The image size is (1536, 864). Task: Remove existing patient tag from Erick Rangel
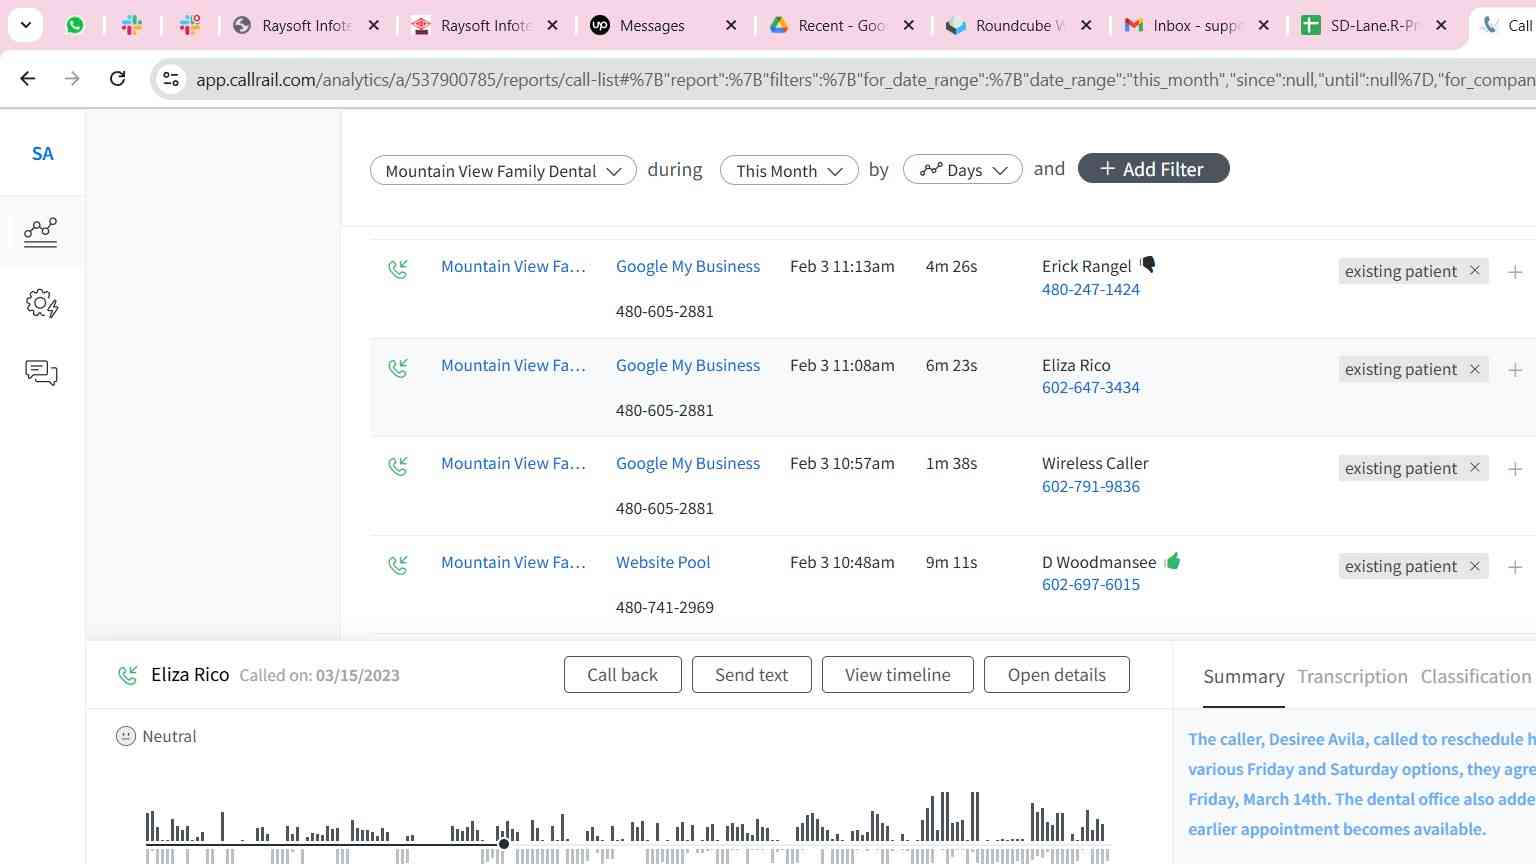click(1474, 271)
